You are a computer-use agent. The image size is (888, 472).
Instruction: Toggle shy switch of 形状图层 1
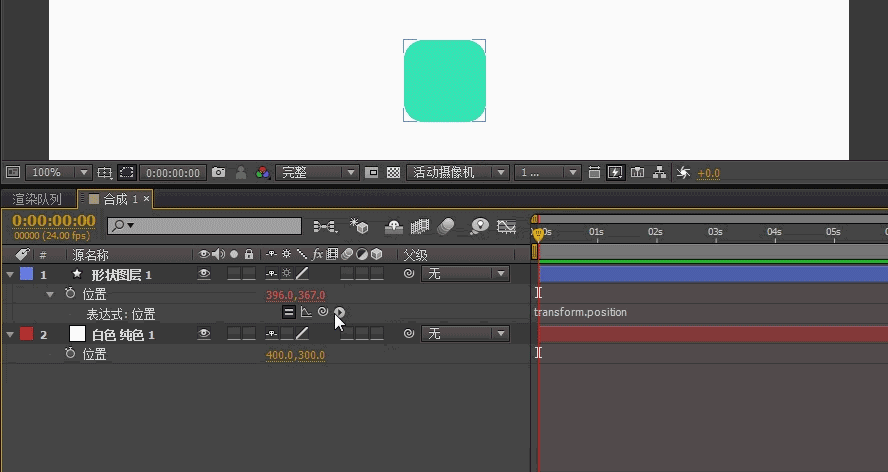tap(272, 274)
